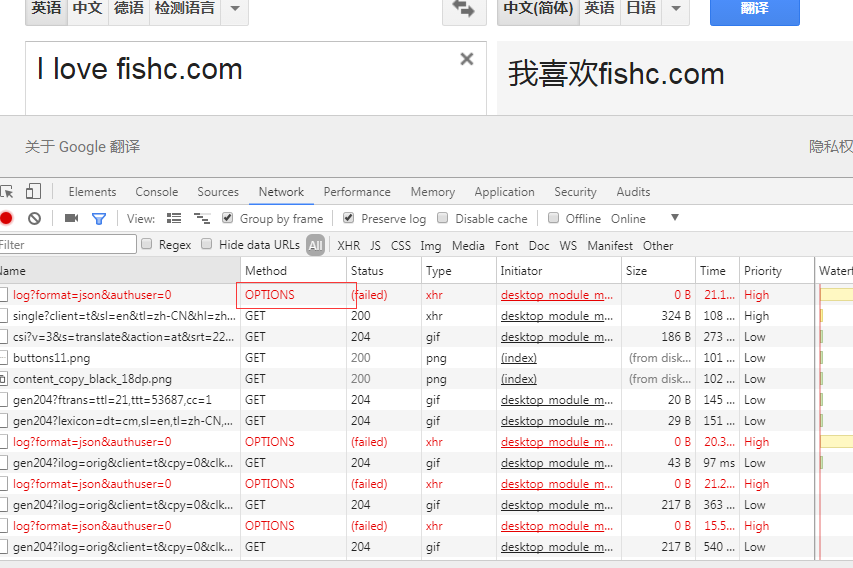The height and width of the screenshot is (568, 853).
Task: Open target language dropdown arrow
Action: pyautogui.click(x=676, y=9)
